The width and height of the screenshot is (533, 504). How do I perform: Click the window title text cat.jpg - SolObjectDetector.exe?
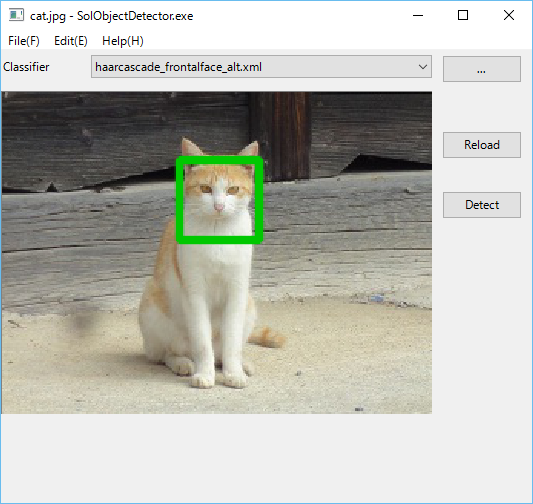pyautogui.click(x=111, y=16)
